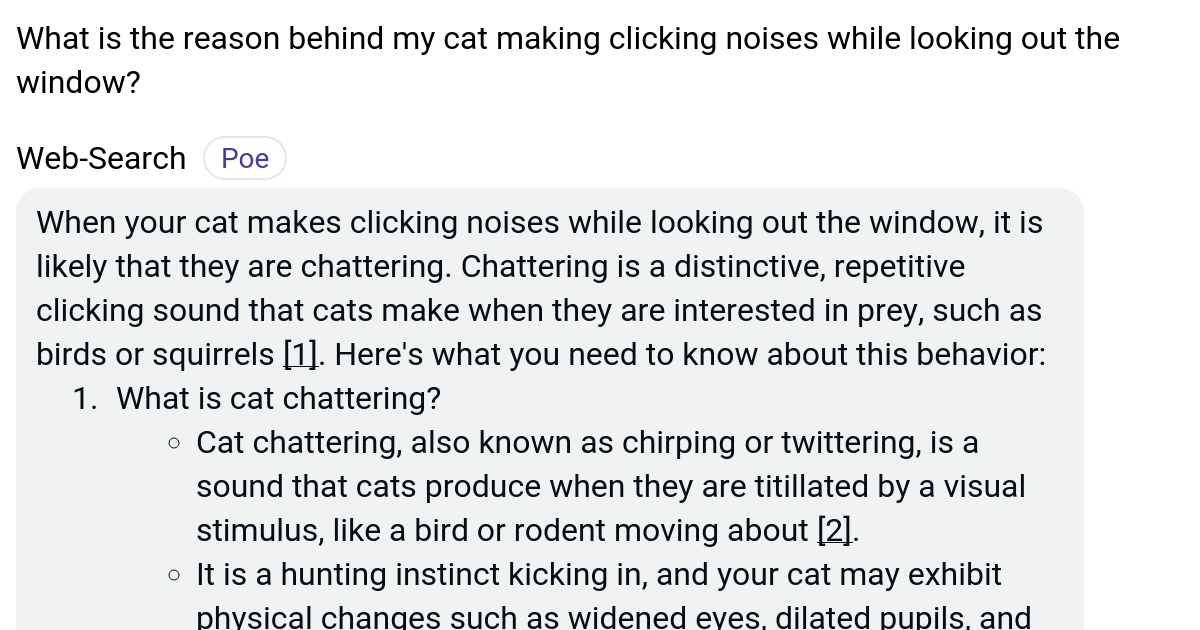This screenshot has height=630, width=1200.
Task: Click the first hollow bullet marker
Action: tap(174, 441)
